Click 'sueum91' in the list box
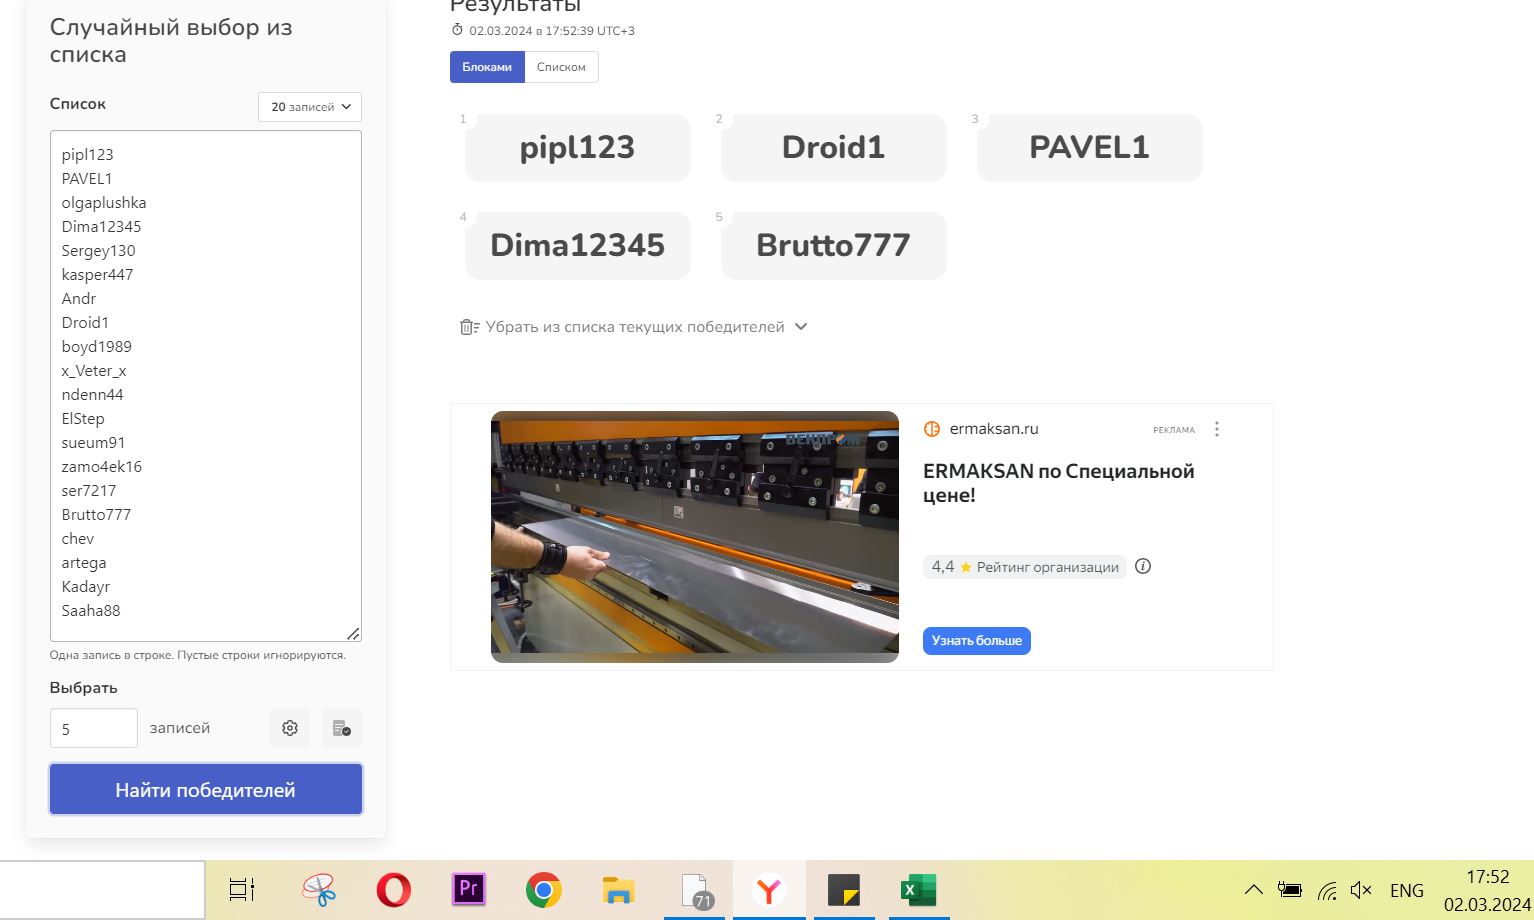Screen dimensions: 1534x920 point(94,443)
